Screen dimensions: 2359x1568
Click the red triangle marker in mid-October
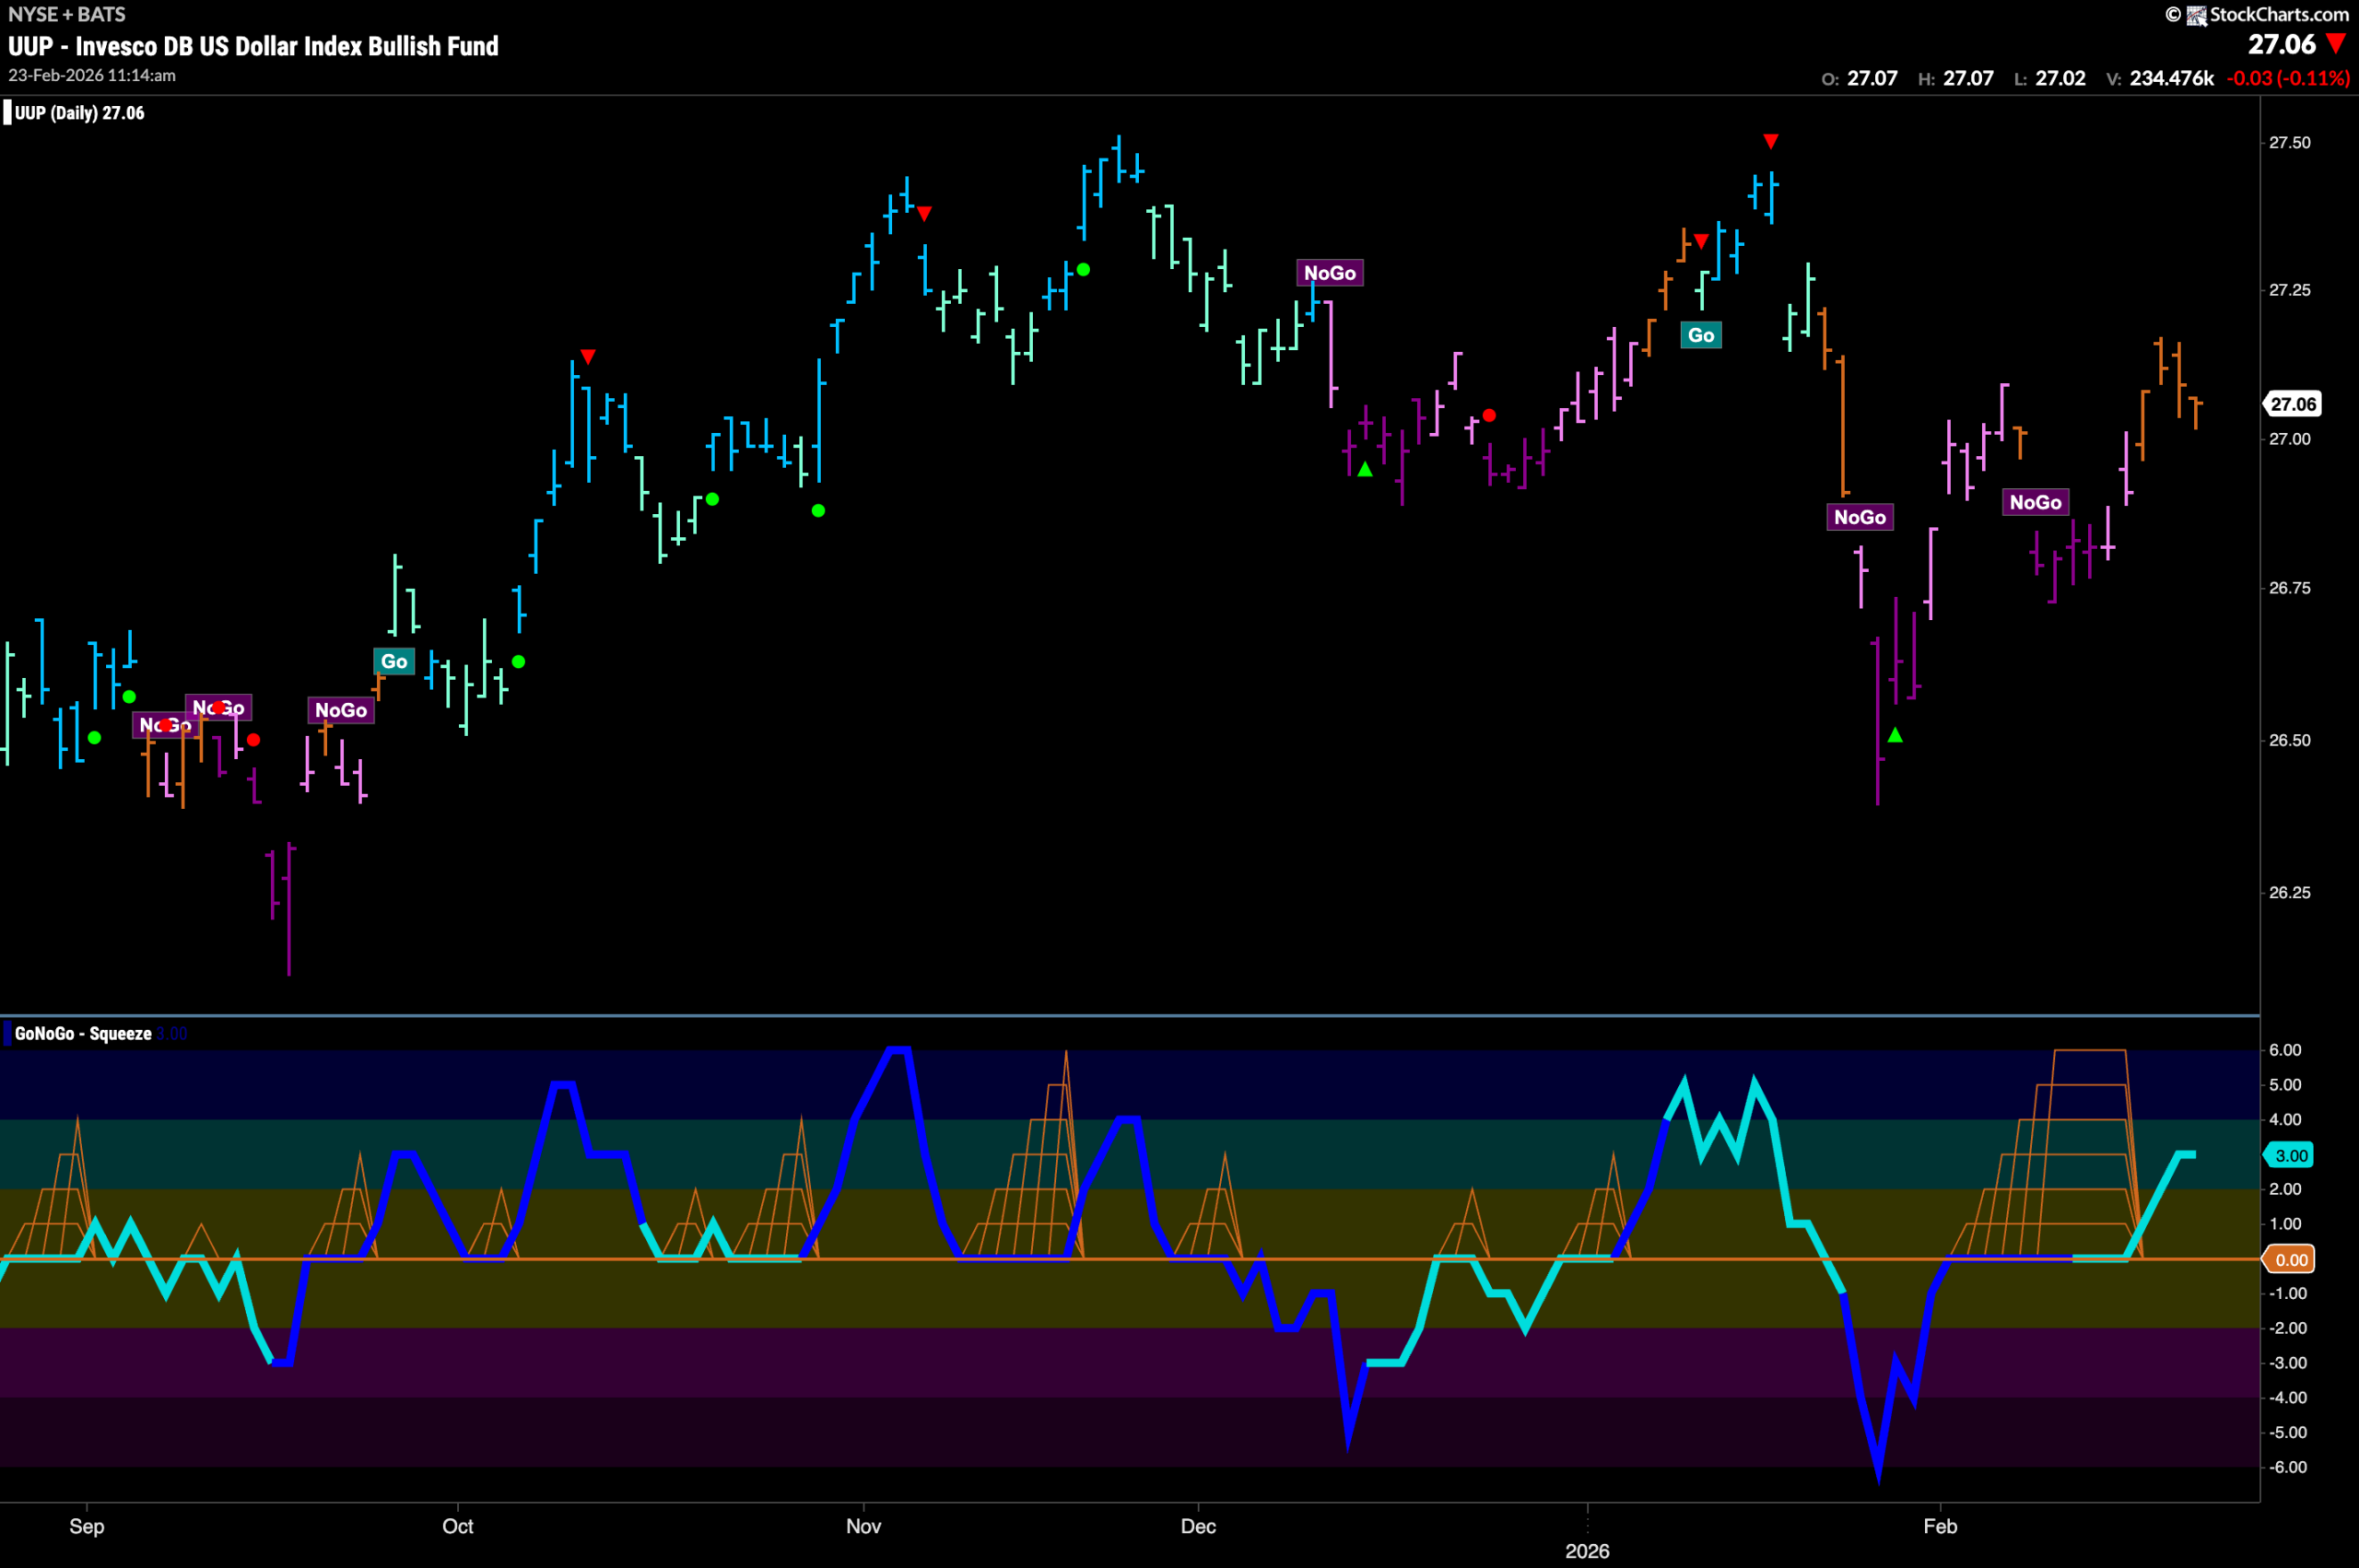tap(588, 357)
